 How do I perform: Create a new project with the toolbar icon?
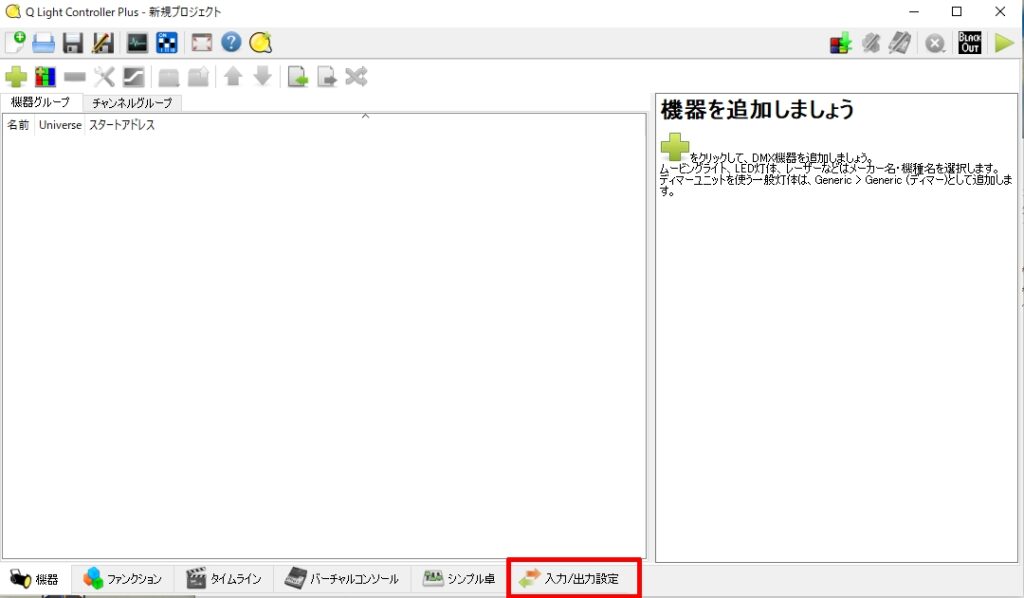(x=16, y=43)
